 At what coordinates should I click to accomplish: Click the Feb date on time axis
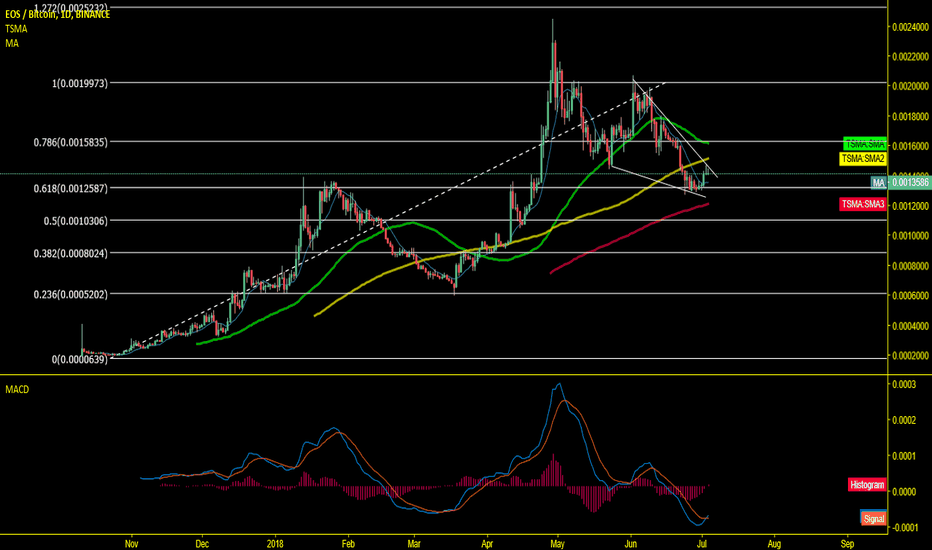pos(348,543)
